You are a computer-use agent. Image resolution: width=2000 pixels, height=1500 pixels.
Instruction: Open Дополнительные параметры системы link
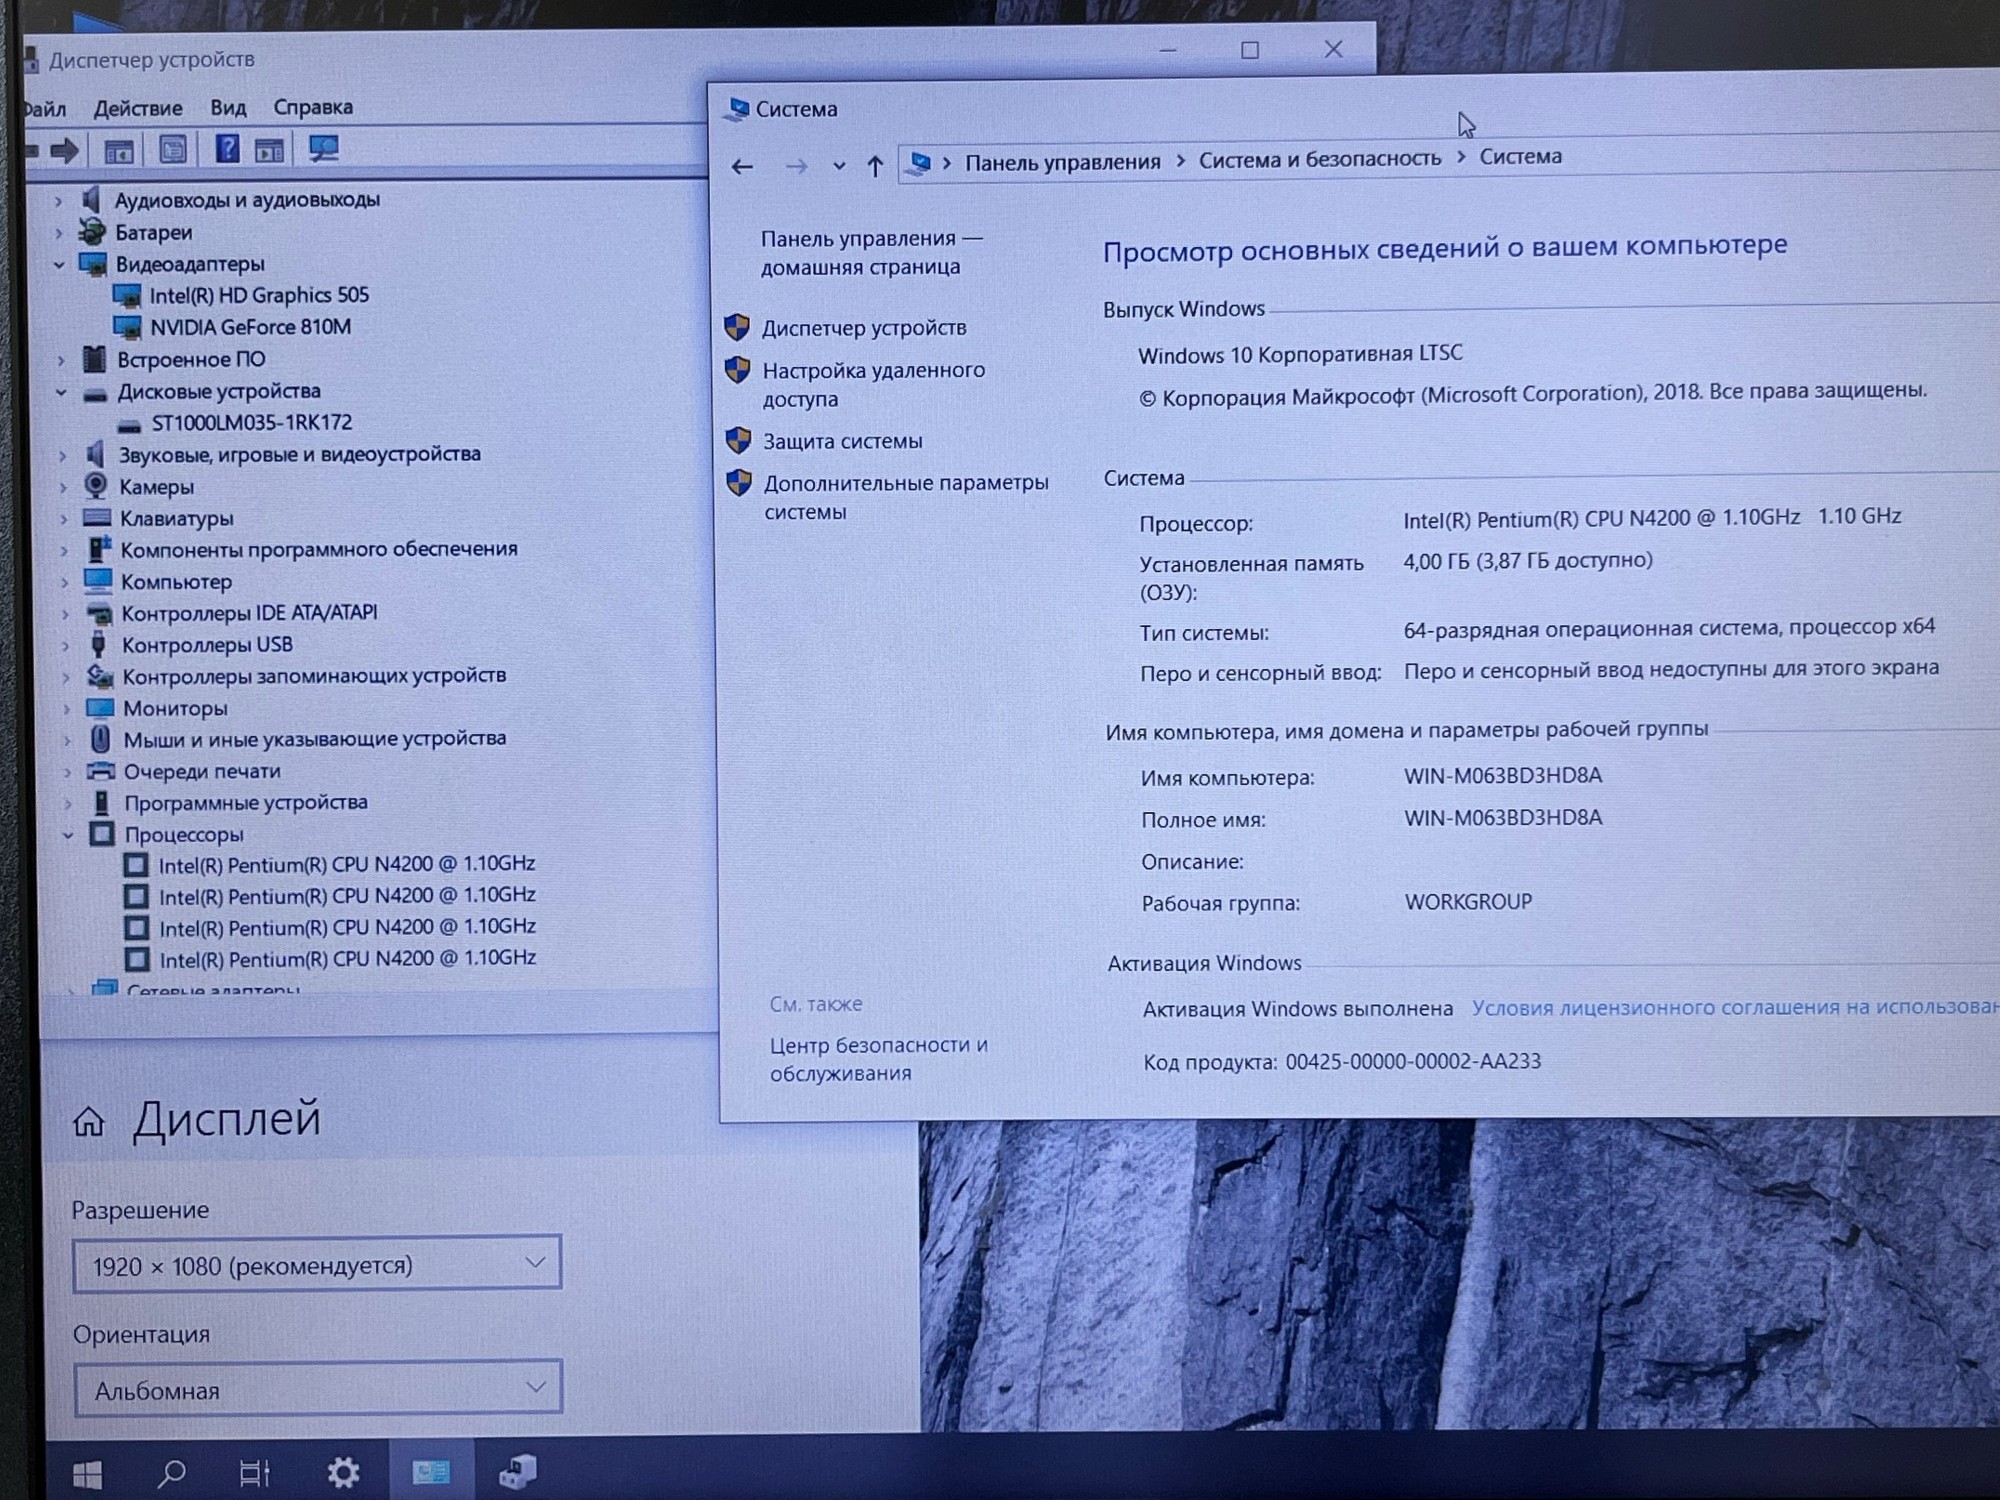point(906,497)
